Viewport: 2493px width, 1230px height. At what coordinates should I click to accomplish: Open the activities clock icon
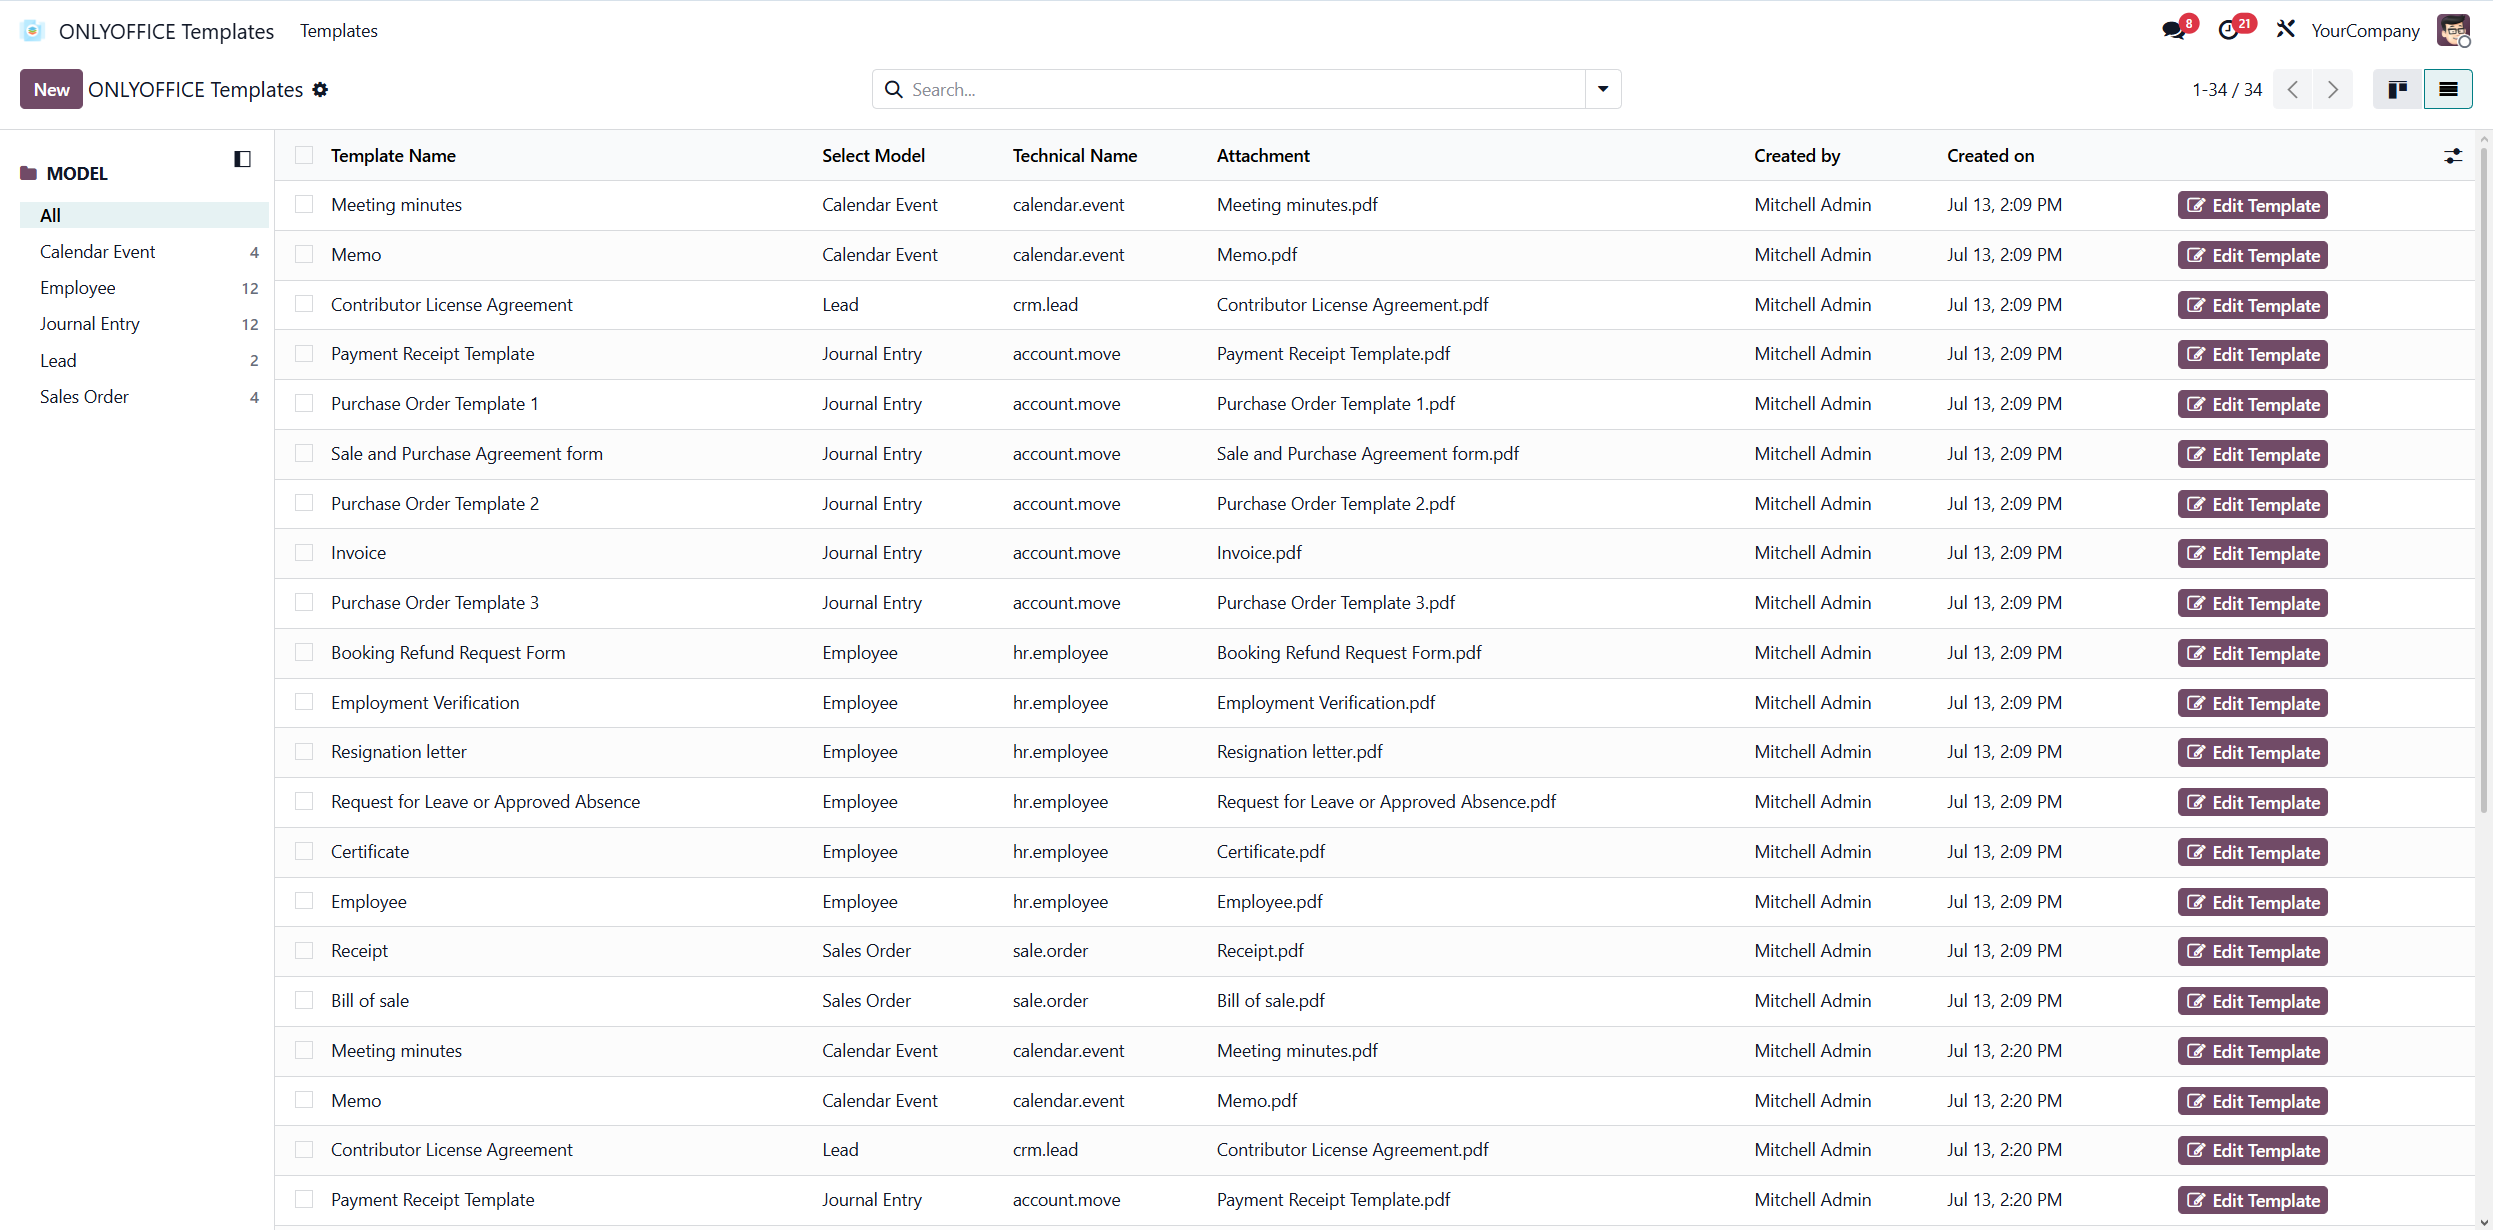2229,30
